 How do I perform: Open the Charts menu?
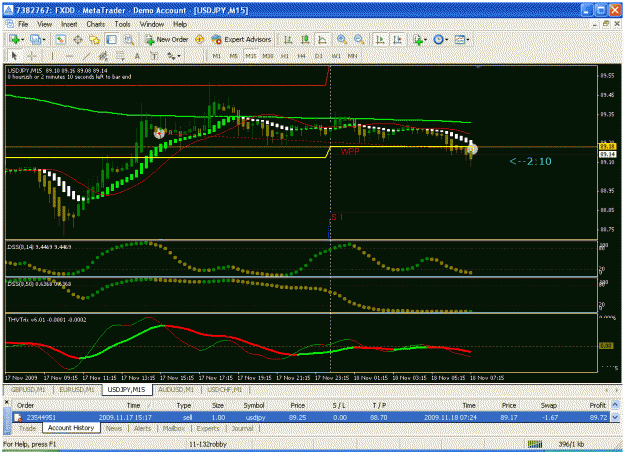96,24
